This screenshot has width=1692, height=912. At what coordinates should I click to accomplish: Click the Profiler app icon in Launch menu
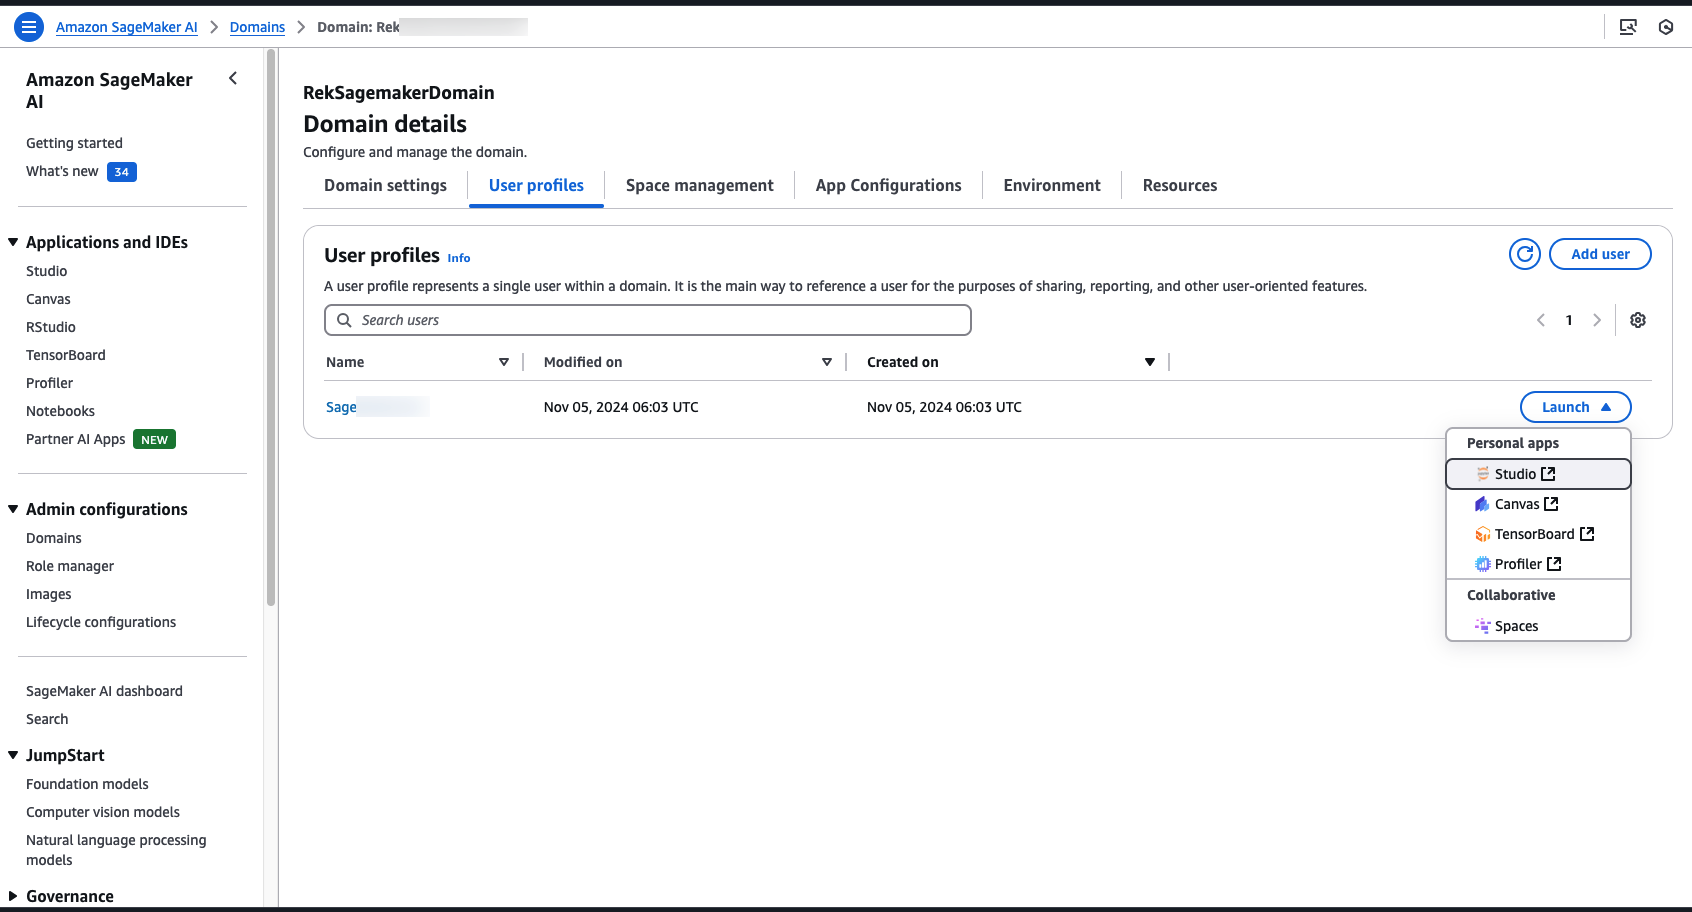tap(1483, 564)
